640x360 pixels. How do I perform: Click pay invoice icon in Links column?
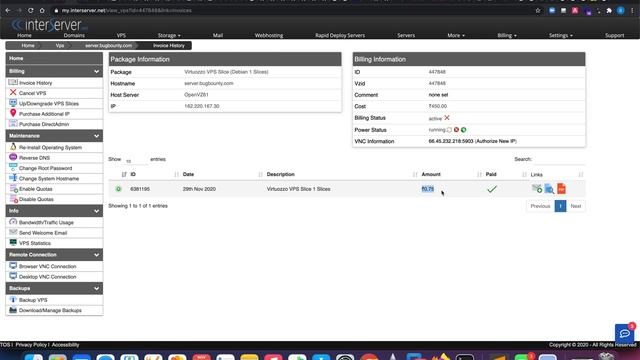click(x=537, y=188)
